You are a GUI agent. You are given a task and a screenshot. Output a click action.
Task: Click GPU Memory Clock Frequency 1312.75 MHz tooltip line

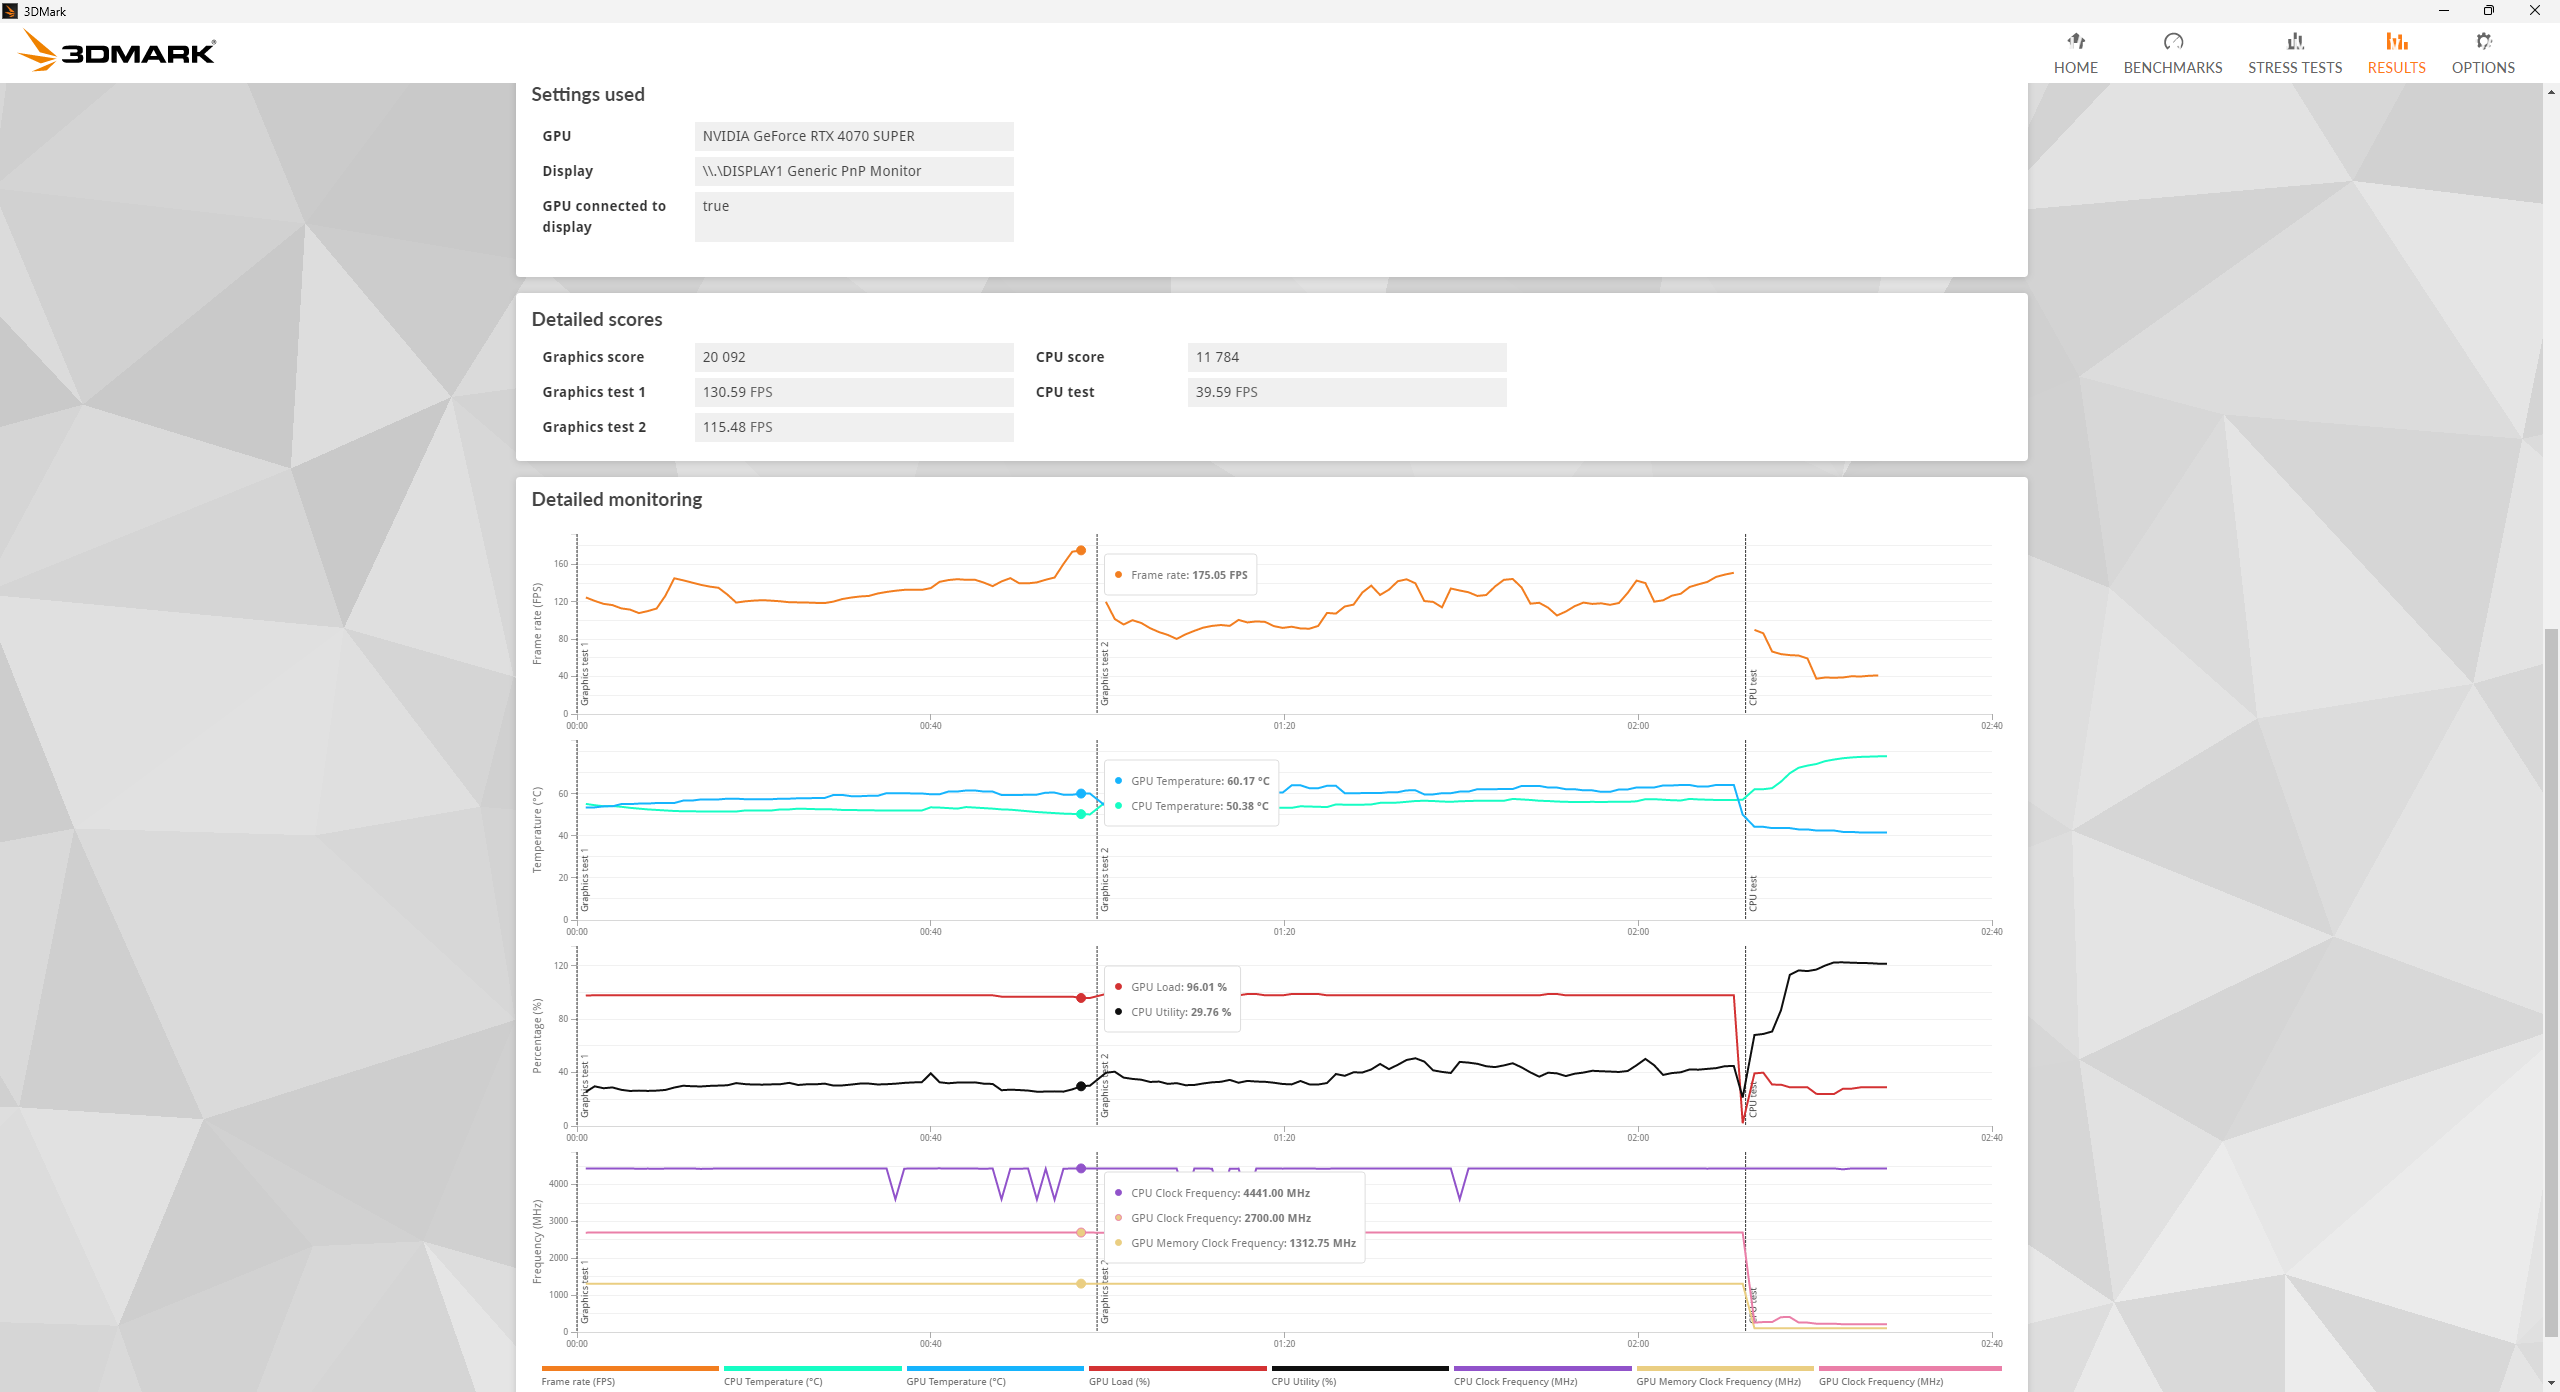1235,1243
